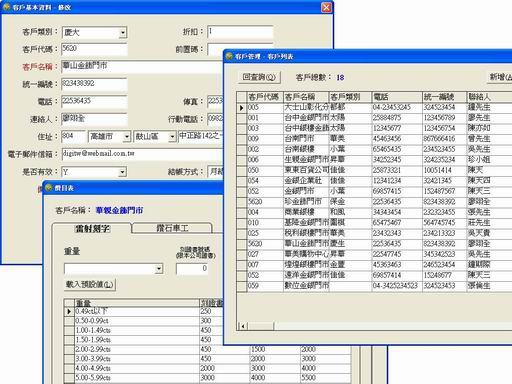
Task: Click the 客戶名稱 column header
Action: coord(306,97)
